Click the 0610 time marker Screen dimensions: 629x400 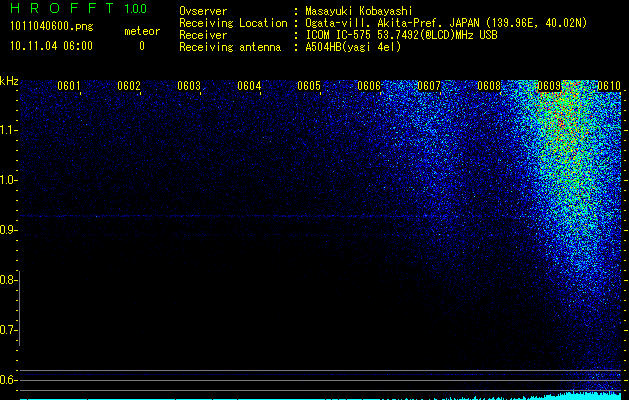609,86
